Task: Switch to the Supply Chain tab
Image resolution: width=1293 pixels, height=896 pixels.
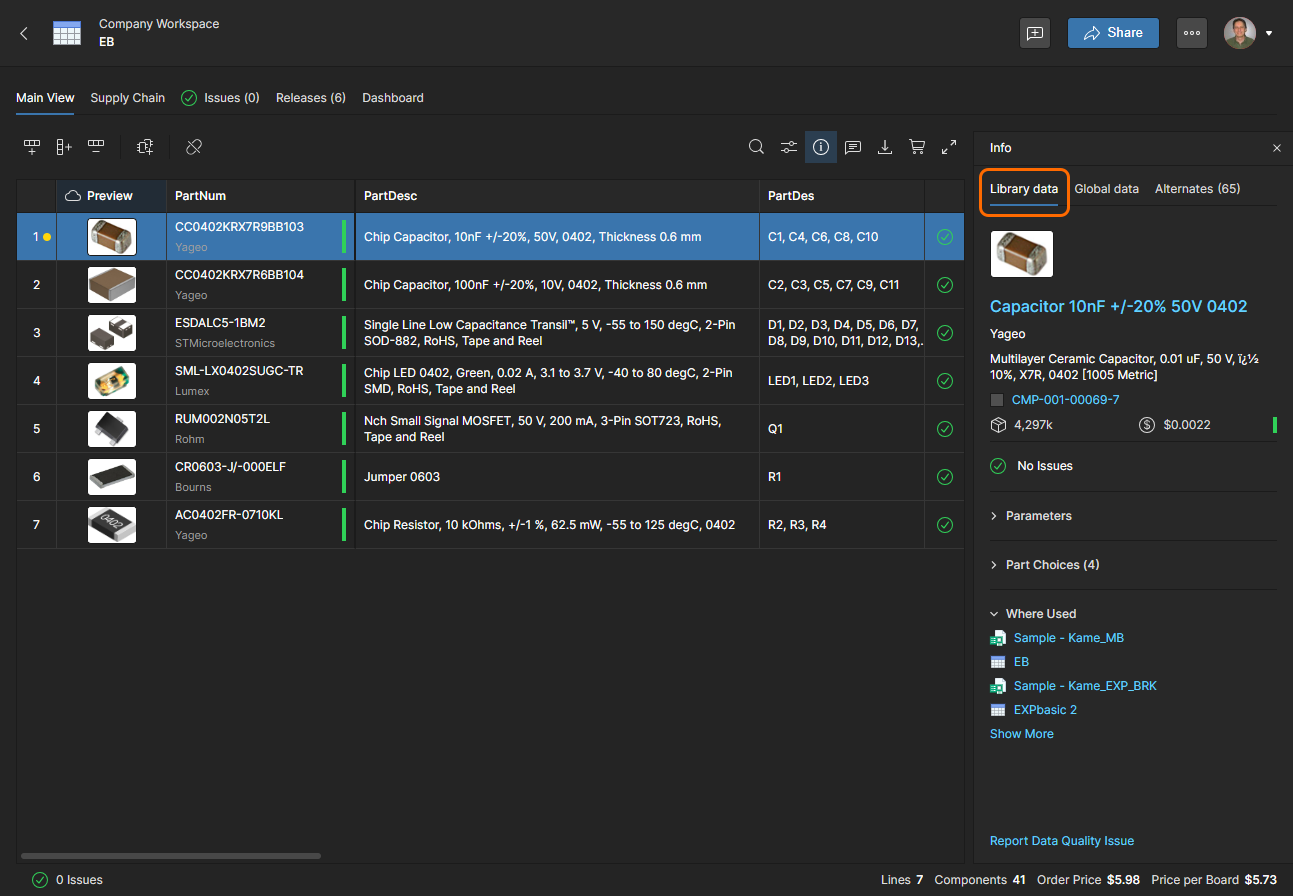Action: coord(127,98)
